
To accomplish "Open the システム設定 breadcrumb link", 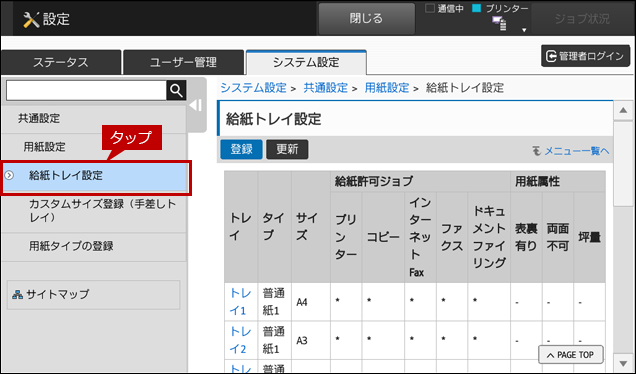I will 254,88.
